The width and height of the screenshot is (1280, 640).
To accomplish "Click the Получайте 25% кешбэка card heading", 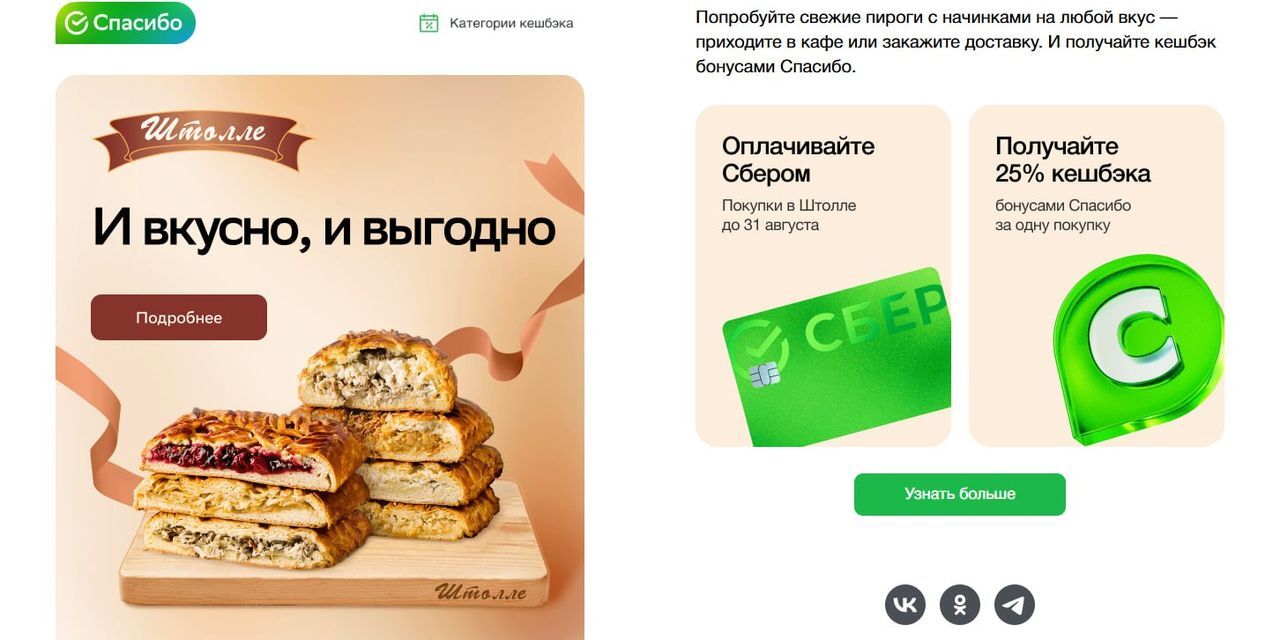I will [x=1073, y=159].
